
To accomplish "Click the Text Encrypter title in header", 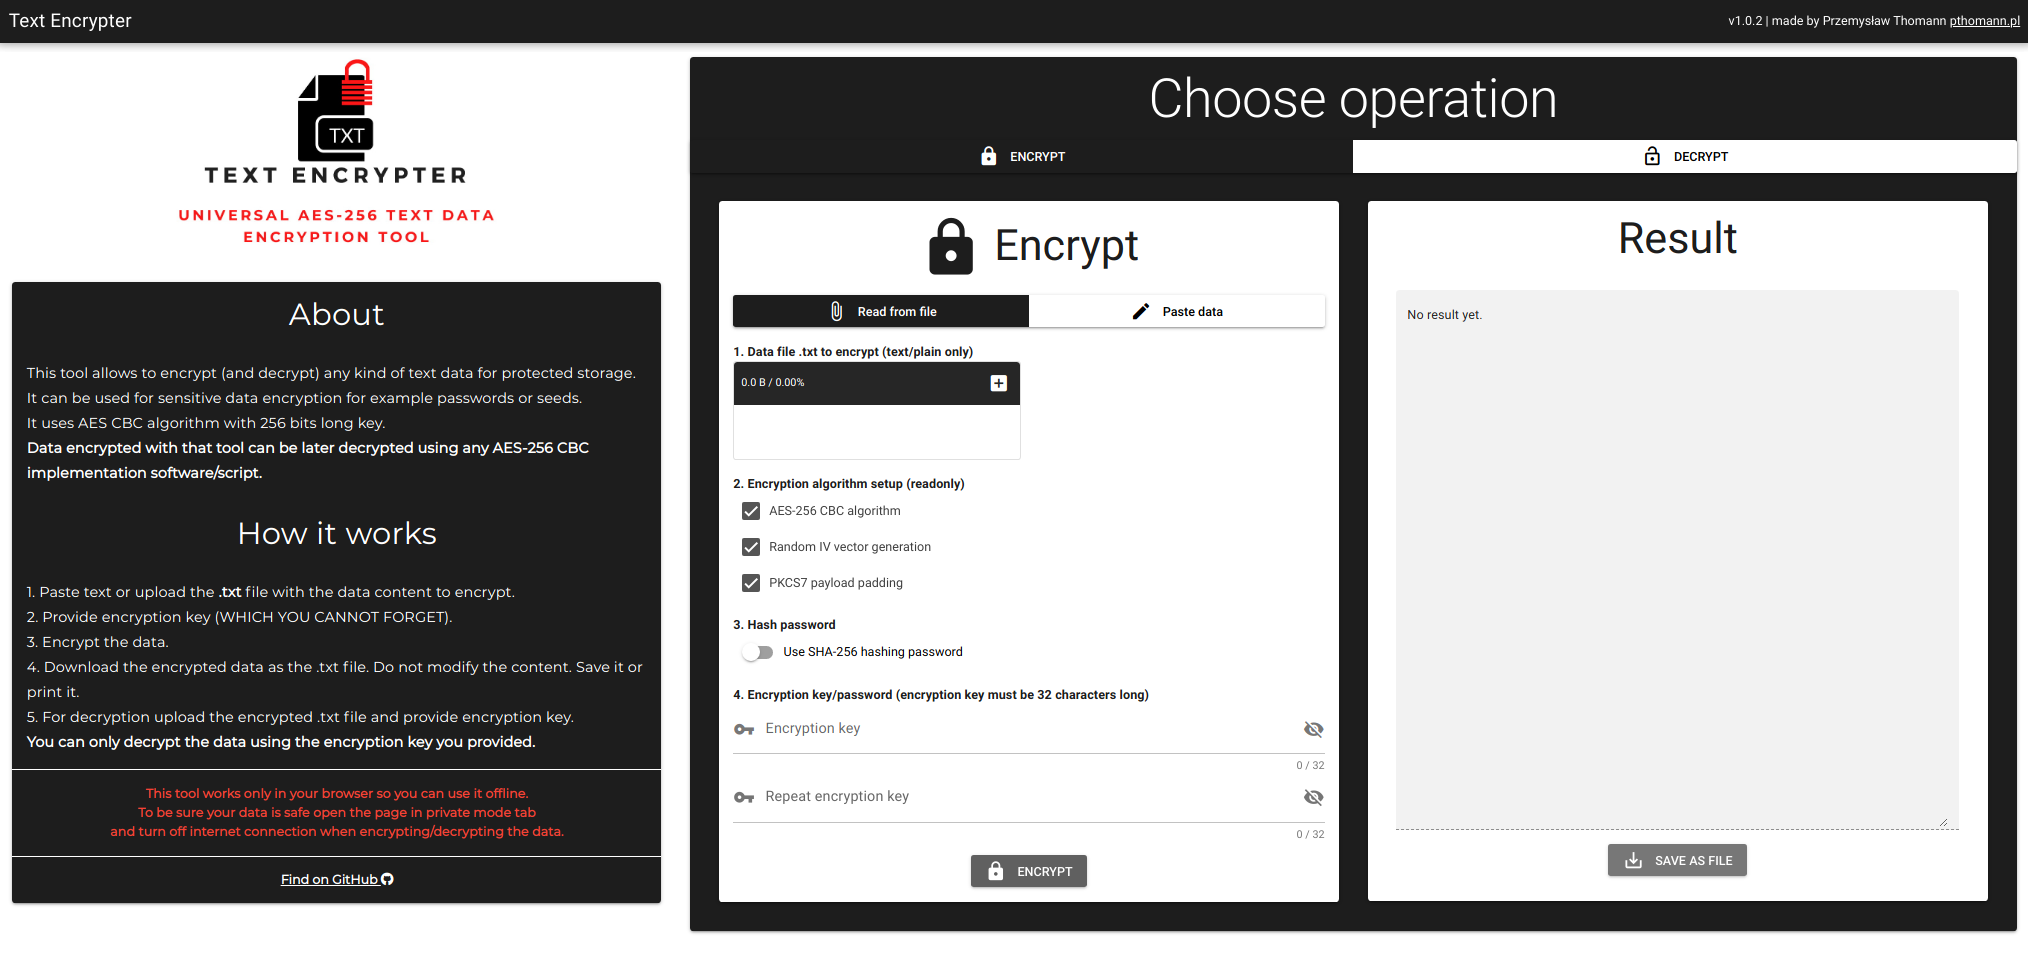I will 70,21.
